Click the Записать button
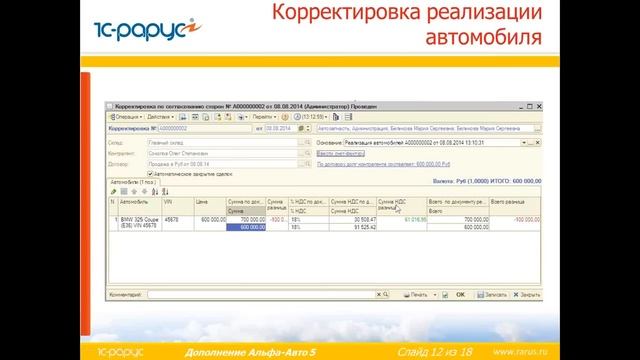Viewport: 640px width, 360px height. [x=492, y=295]
